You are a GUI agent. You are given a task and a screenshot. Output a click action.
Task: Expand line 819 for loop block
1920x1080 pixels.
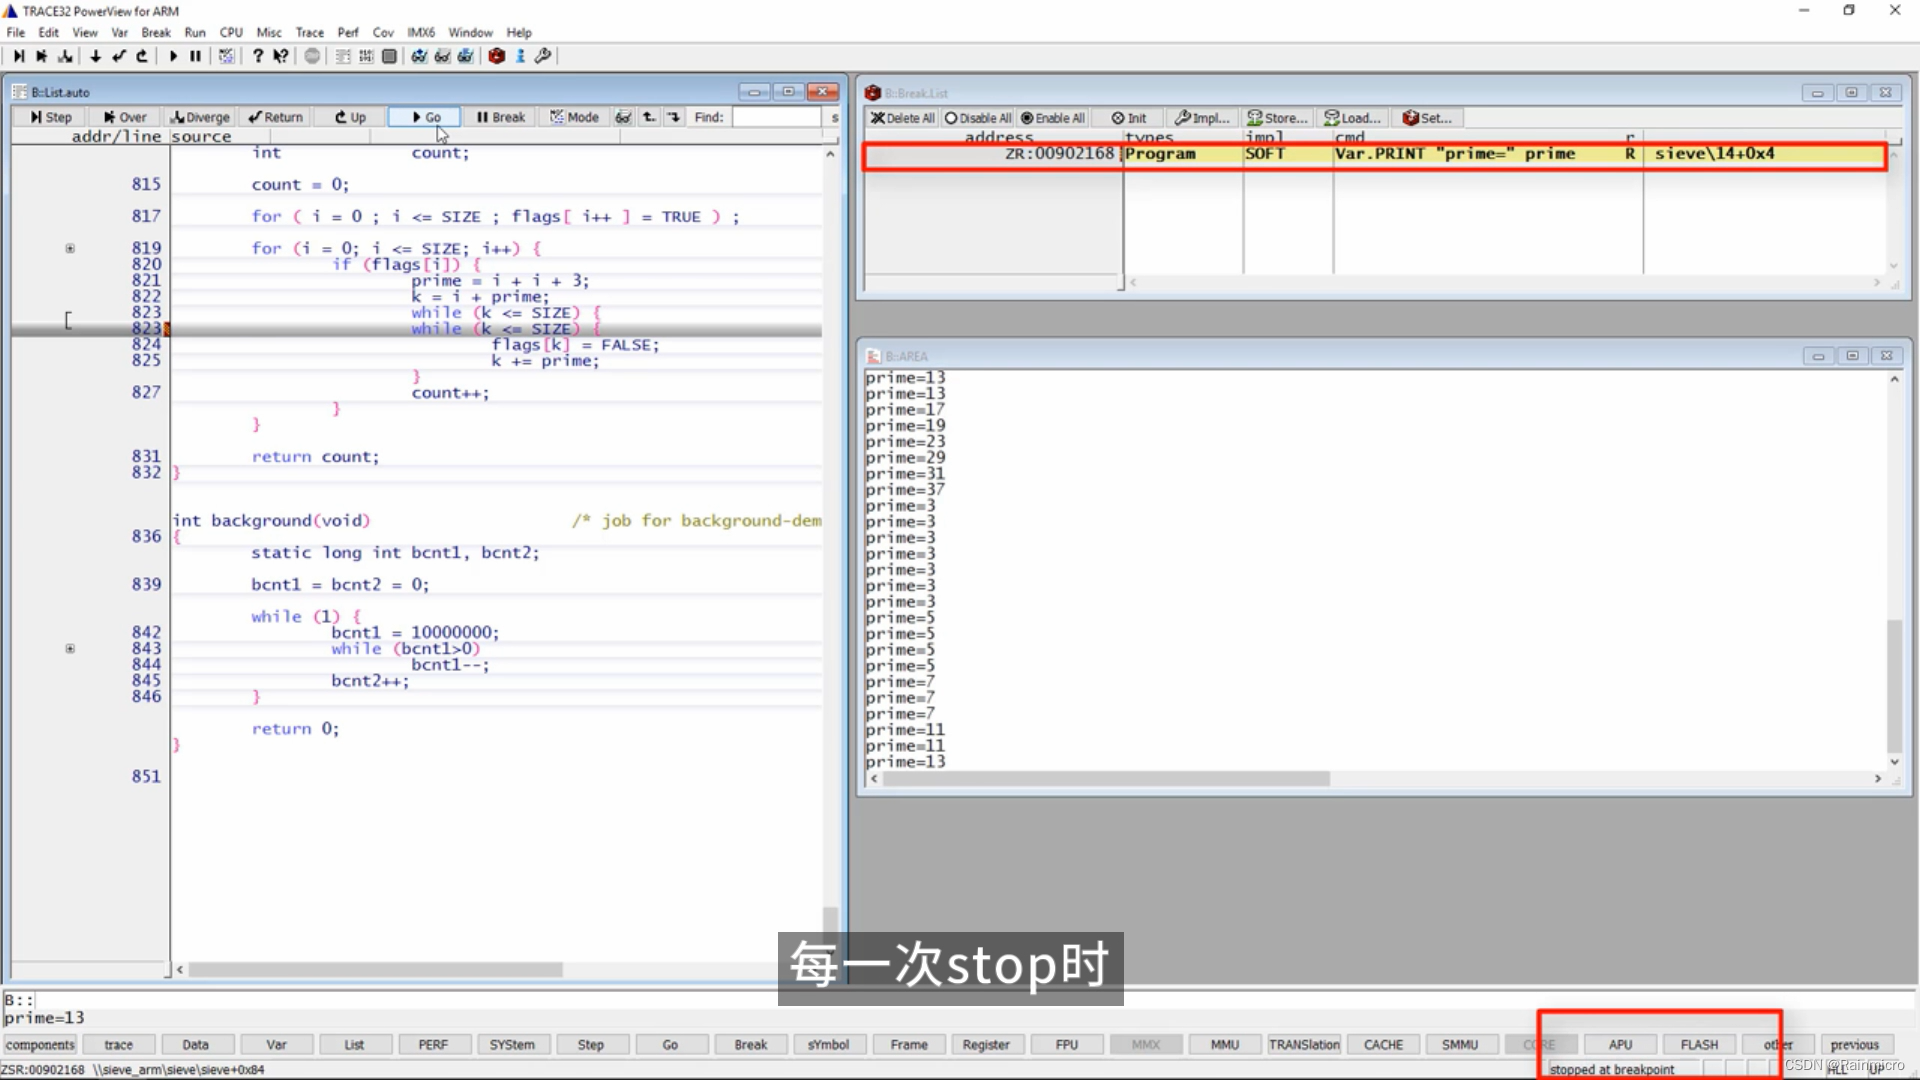click(x=70, y=248)
